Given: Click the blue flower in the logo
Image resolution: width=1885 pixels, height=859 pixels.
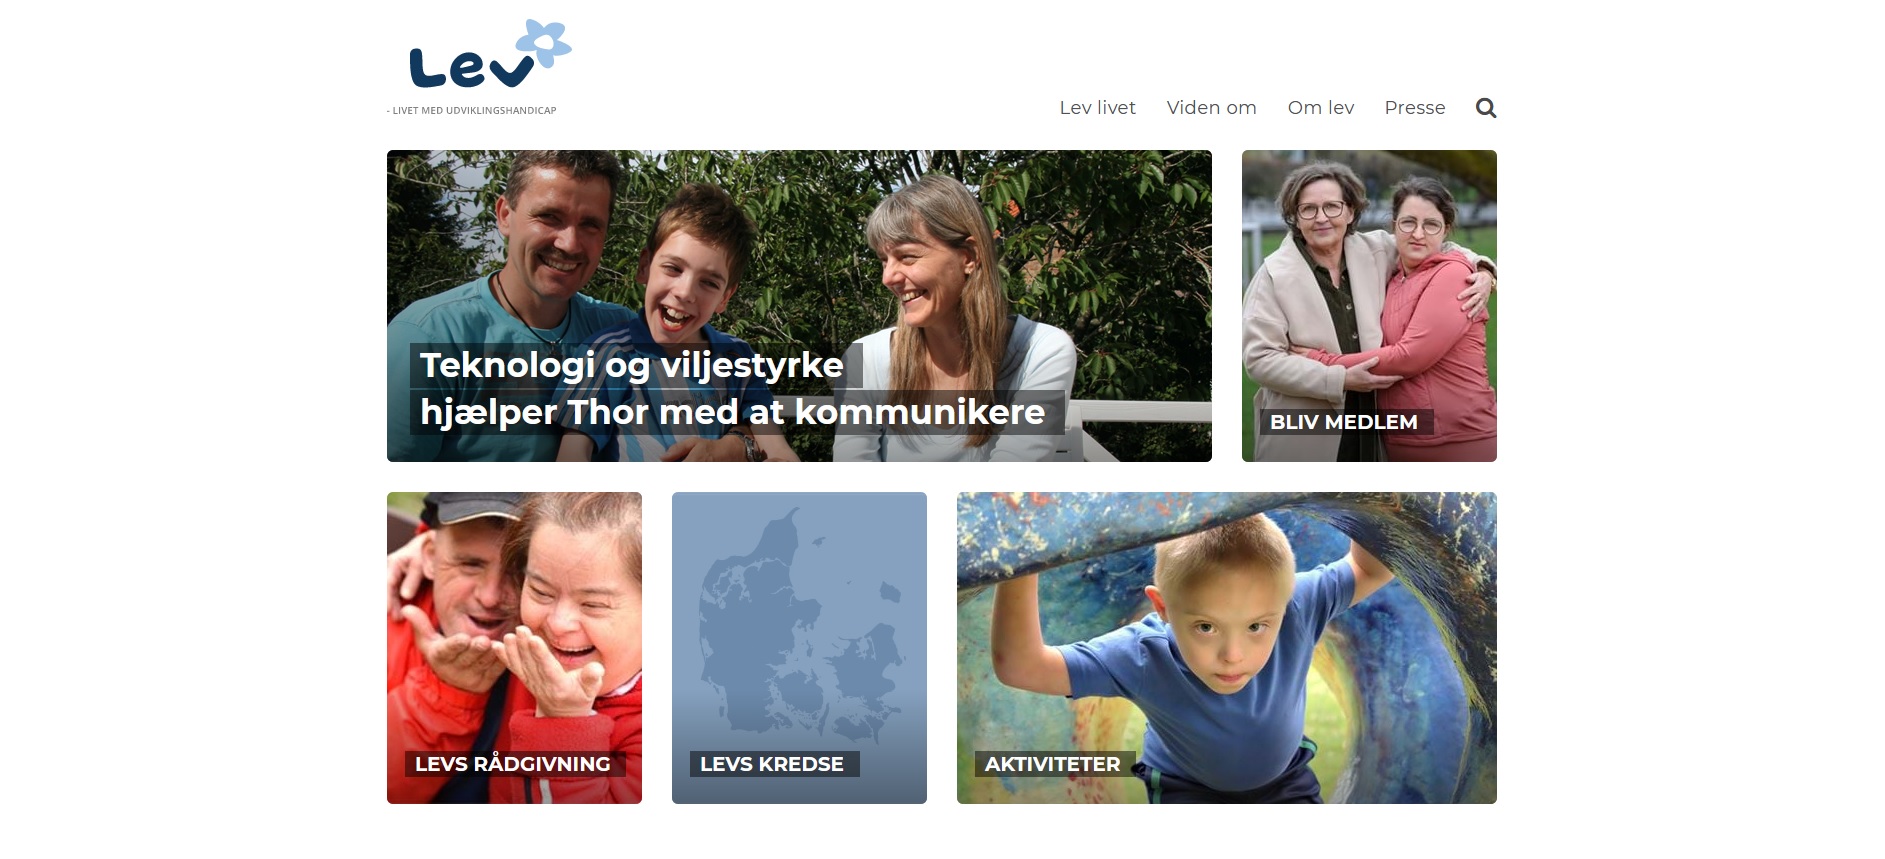Looking at the screenshot, I should click(x=543, y=44).
